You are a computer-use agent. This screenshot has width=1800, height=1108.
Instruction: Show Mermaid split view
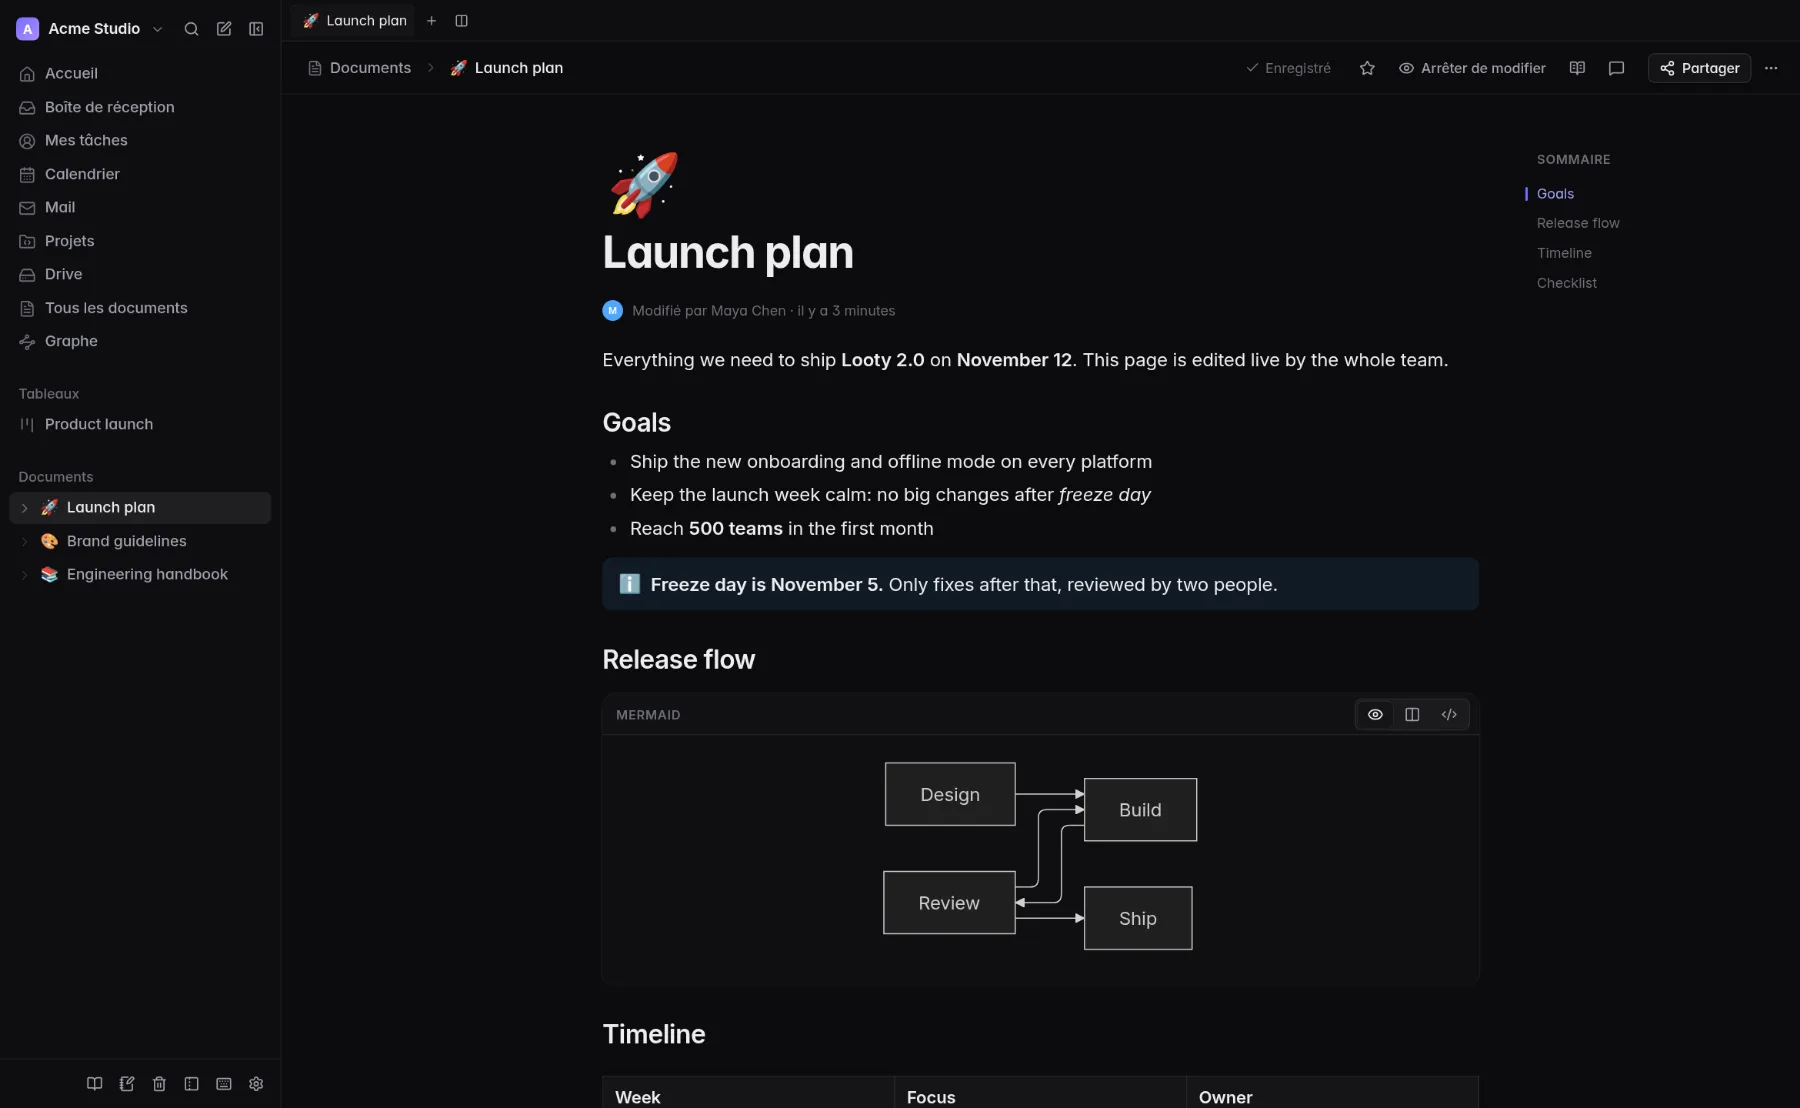pyautogui.click(x=1412, y=714)
